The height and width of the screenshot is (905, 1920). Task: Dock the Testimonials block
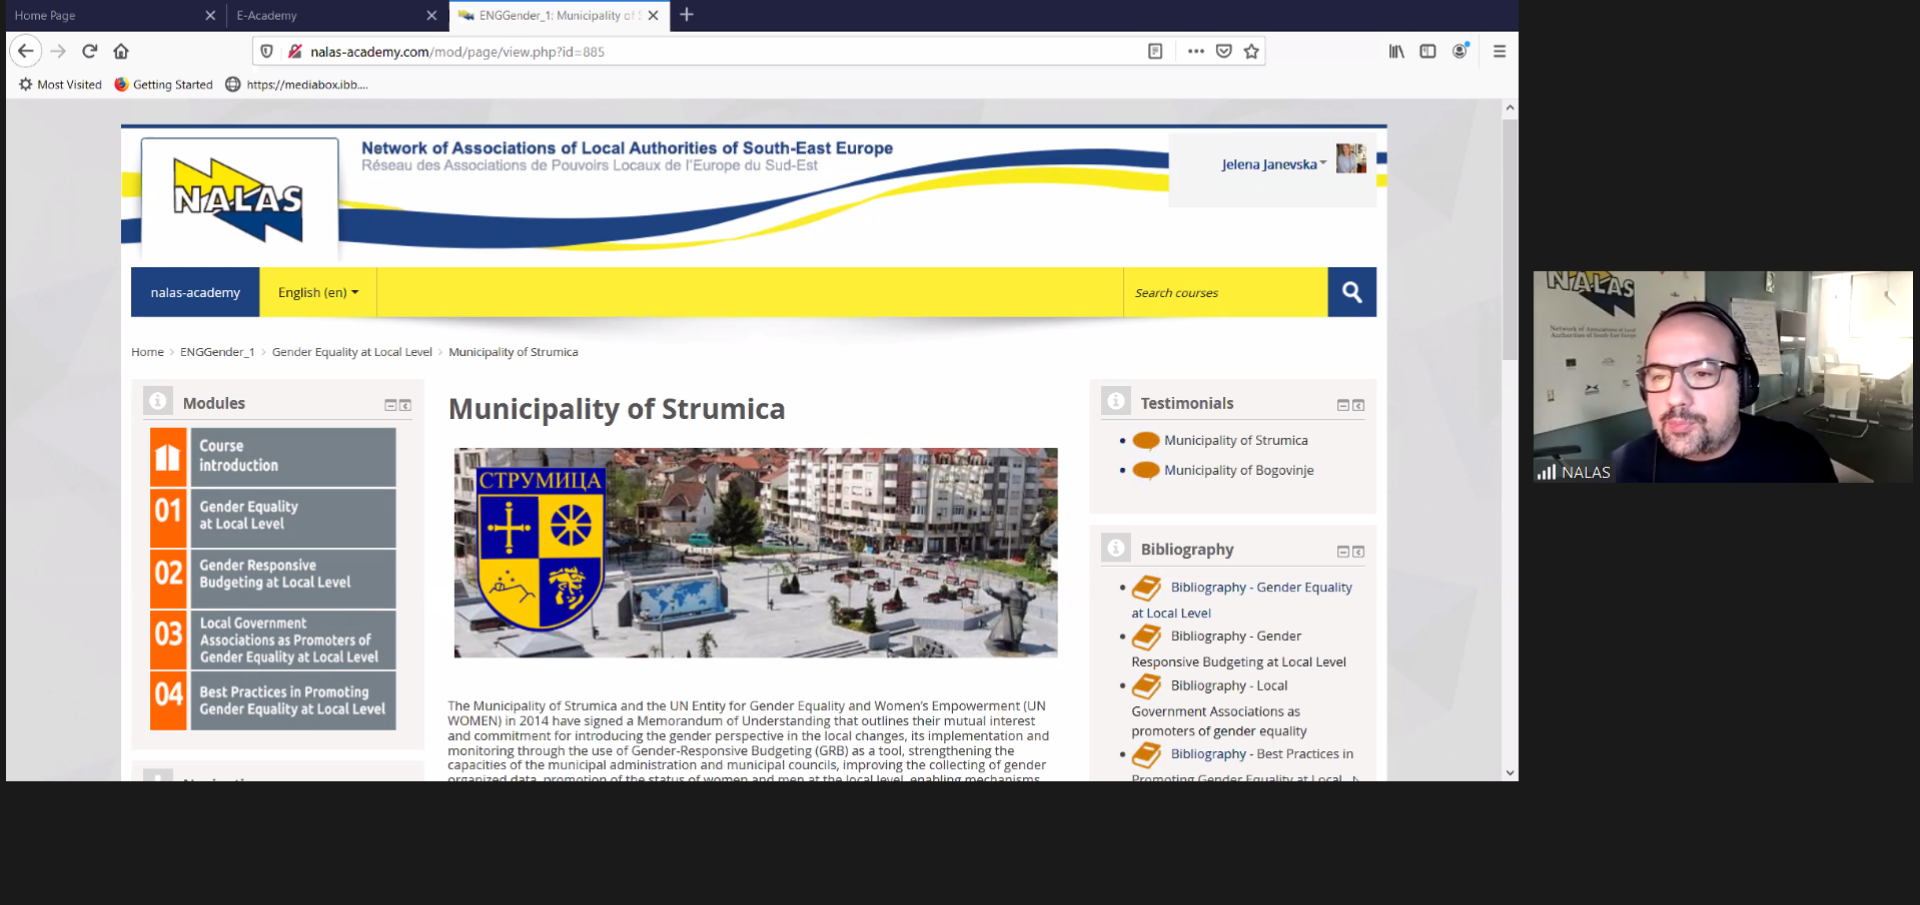click(x=1358, y=405)
